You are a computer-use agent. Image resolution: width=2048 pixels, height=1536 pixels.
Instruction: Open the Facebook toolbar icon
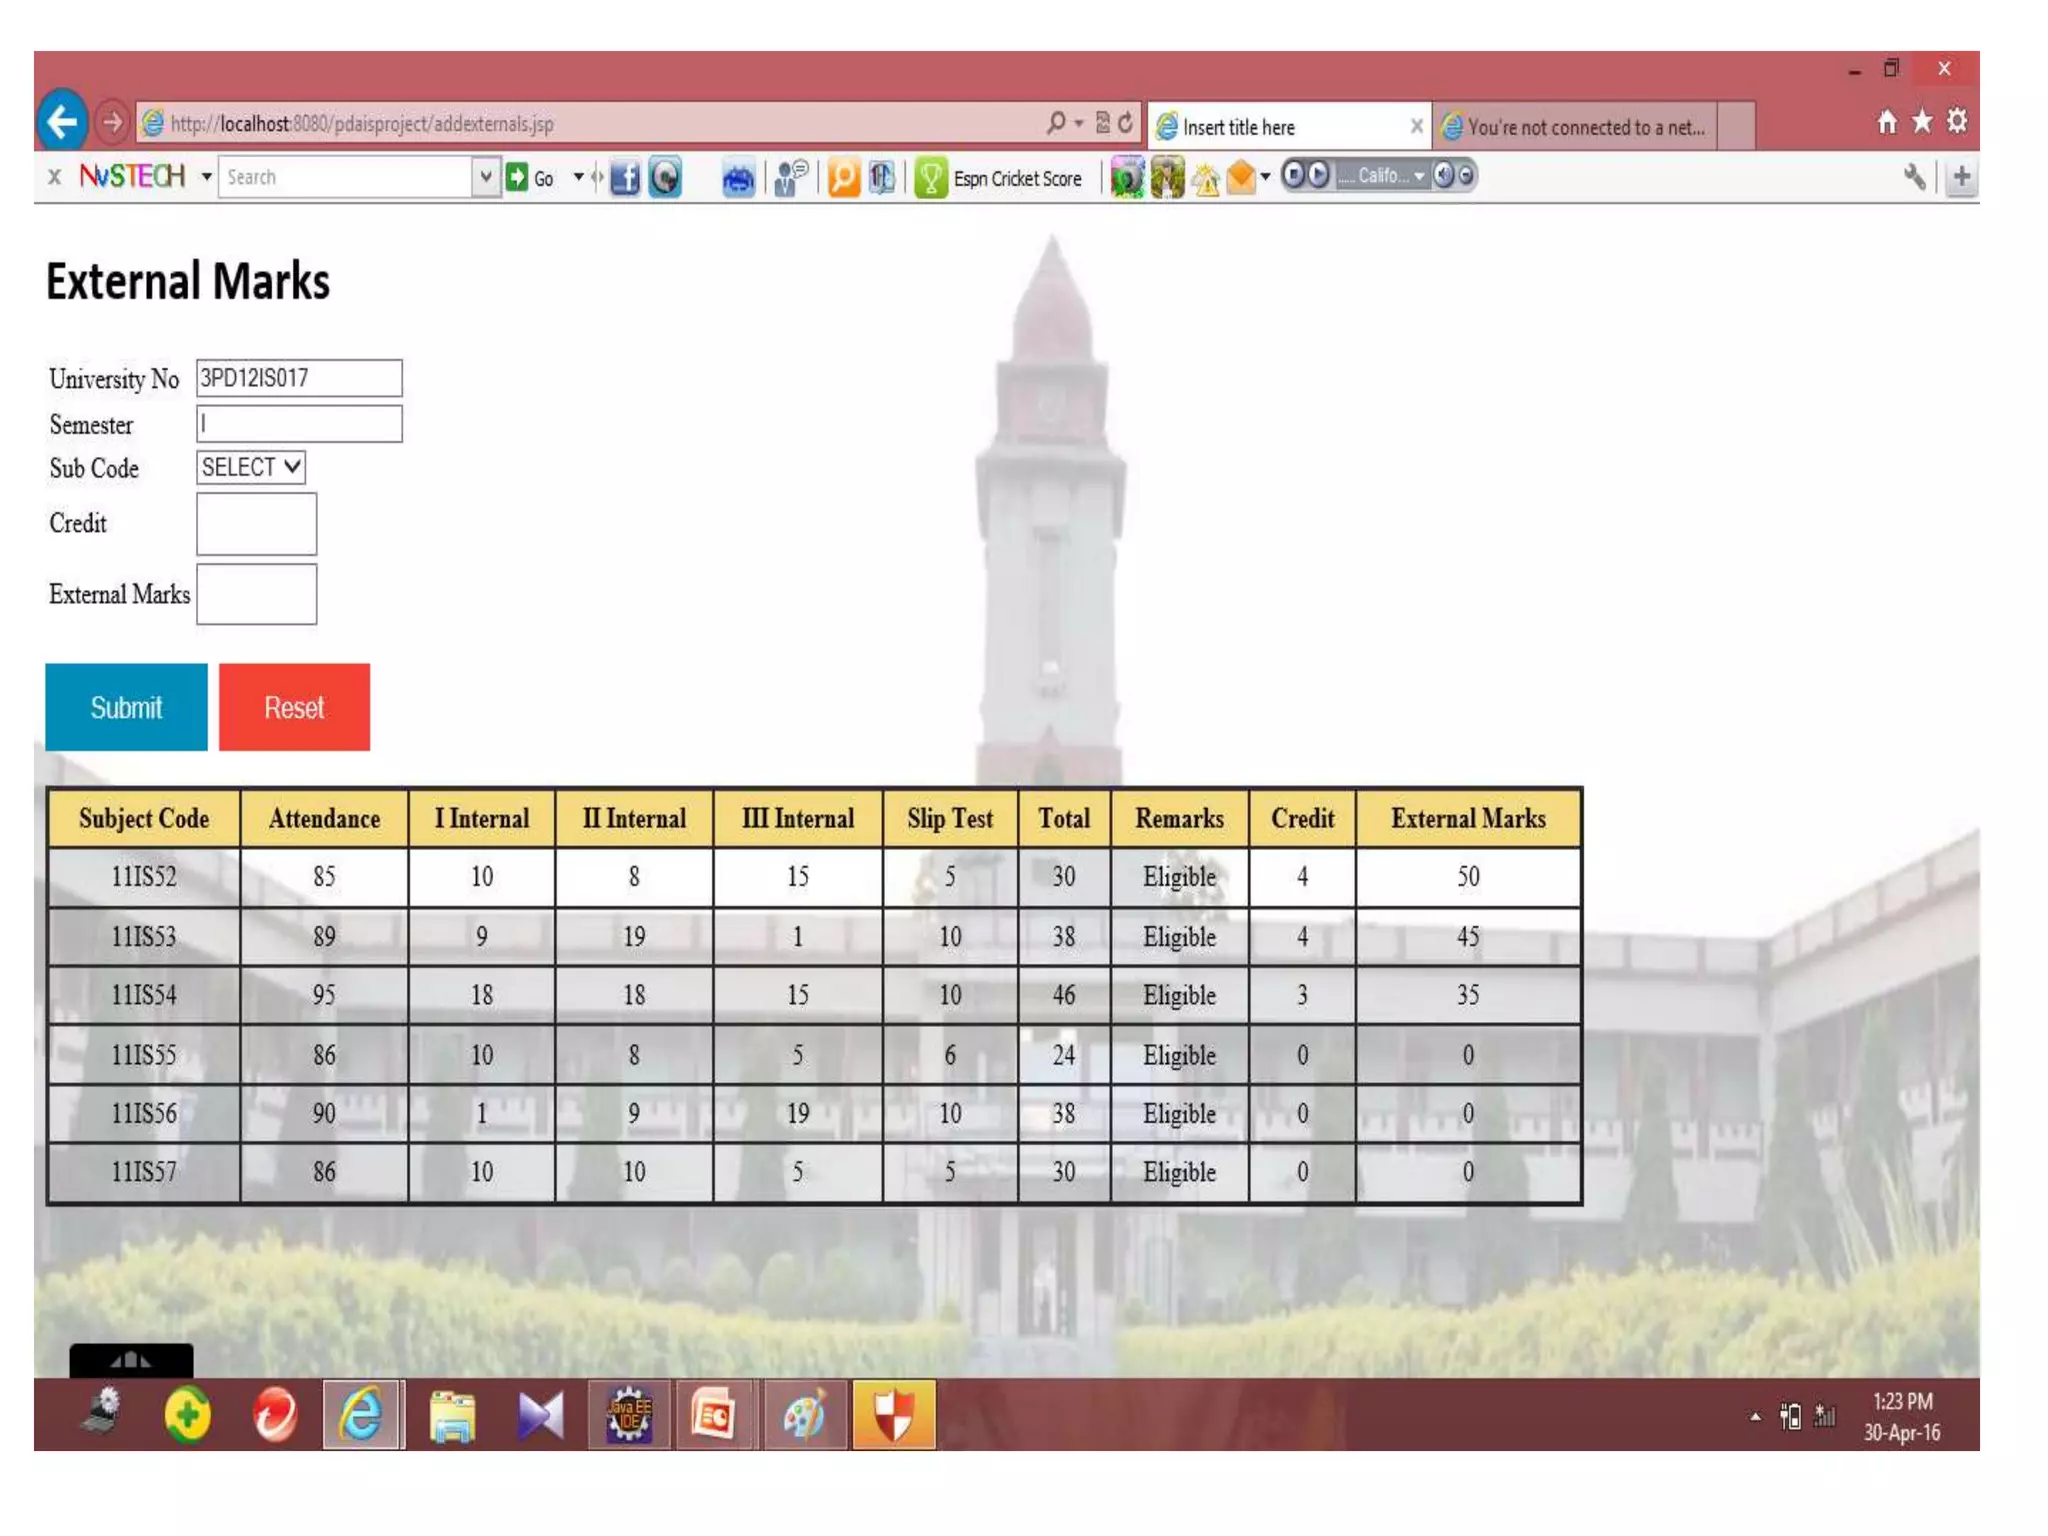[625, 178]
